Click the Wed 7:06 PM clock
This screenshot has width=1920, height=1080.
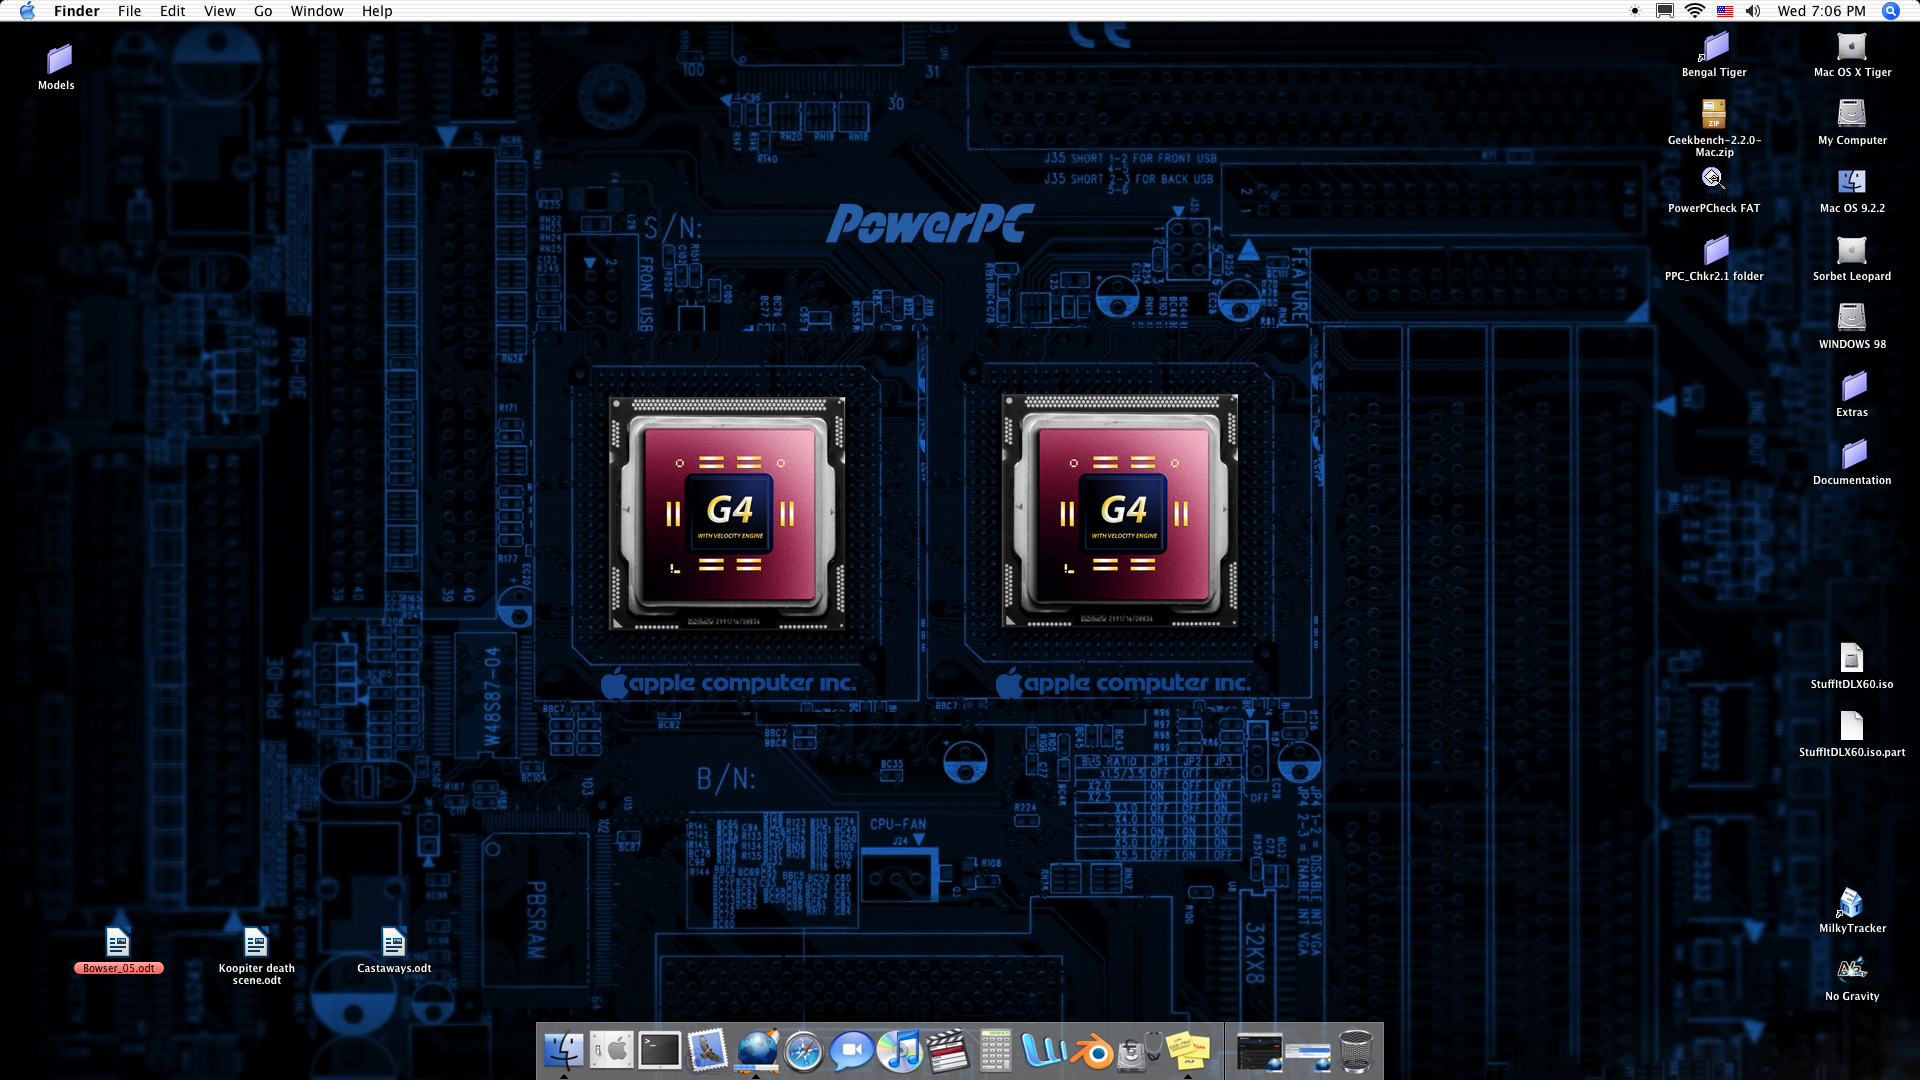pyautogui.click(x=1821, y=11)
